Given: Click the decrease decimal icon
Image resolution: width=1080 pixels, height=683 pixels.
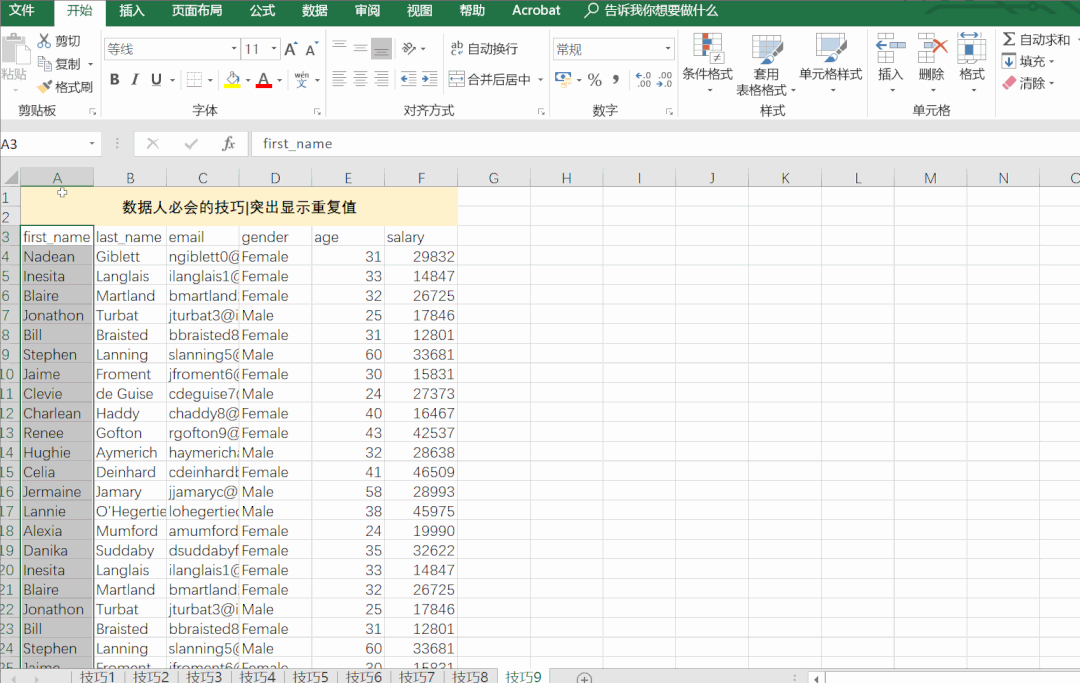Looking at the screenshot, I should pos(664,79).
